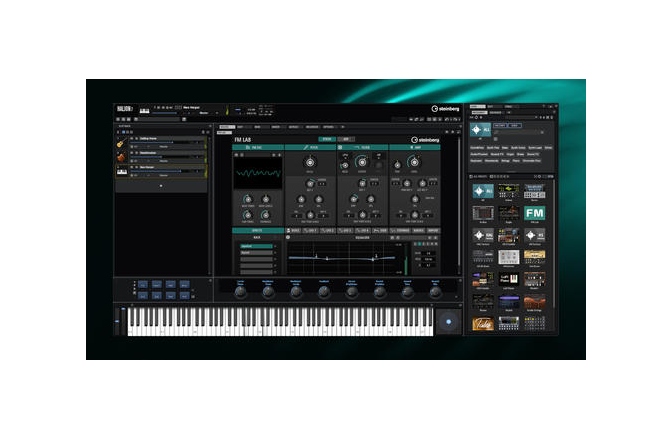Select the All instruments tile in results grid
This screenshot has height=440, width=672.
tap(483, 191)
